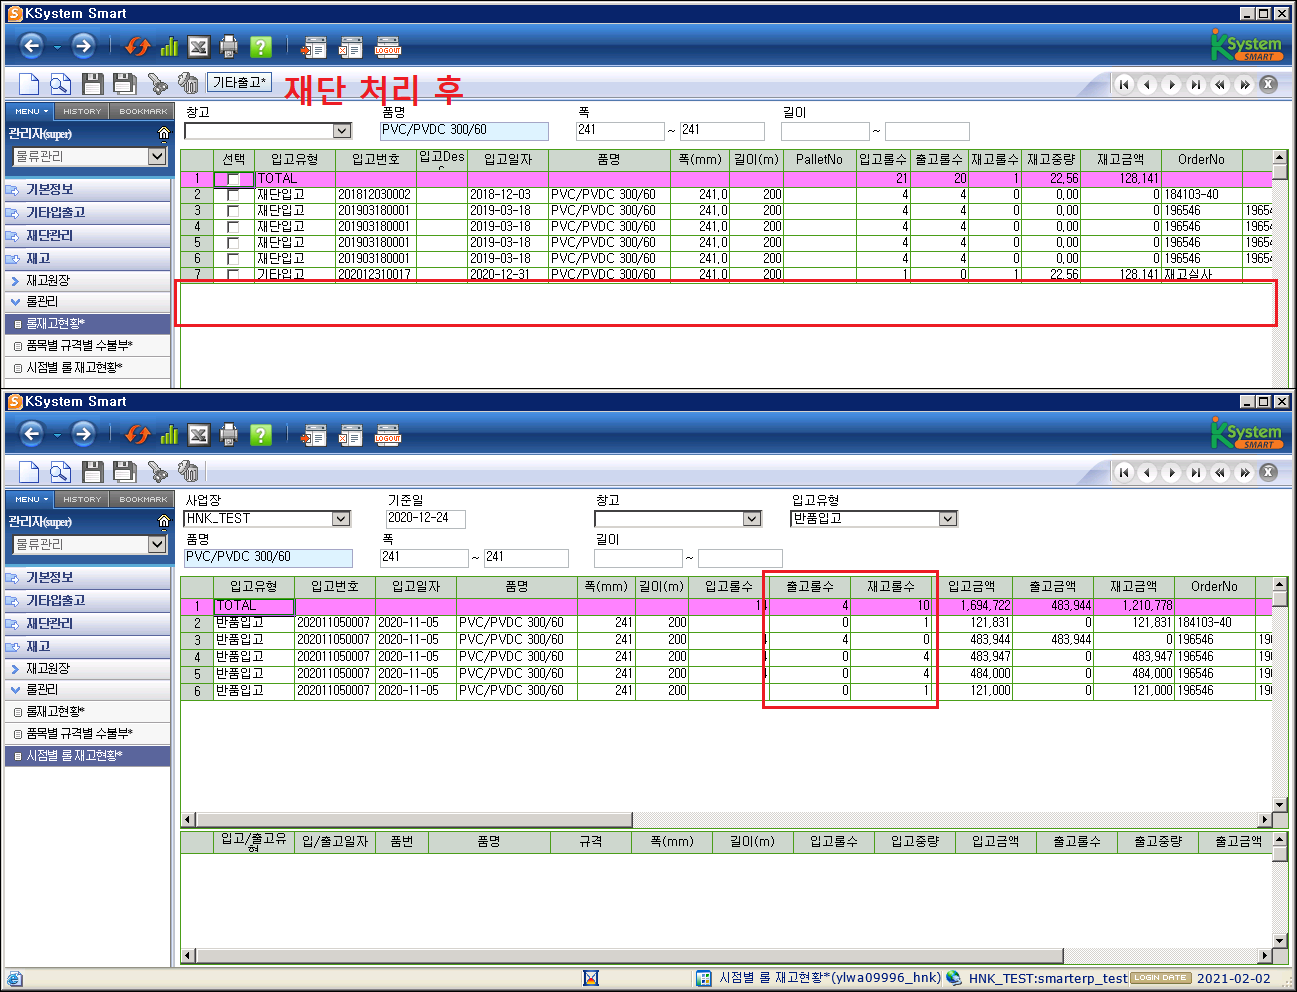Open the HISTORY tab in the lower window
The image size is (1297, 992).
[x=82, y=499]
